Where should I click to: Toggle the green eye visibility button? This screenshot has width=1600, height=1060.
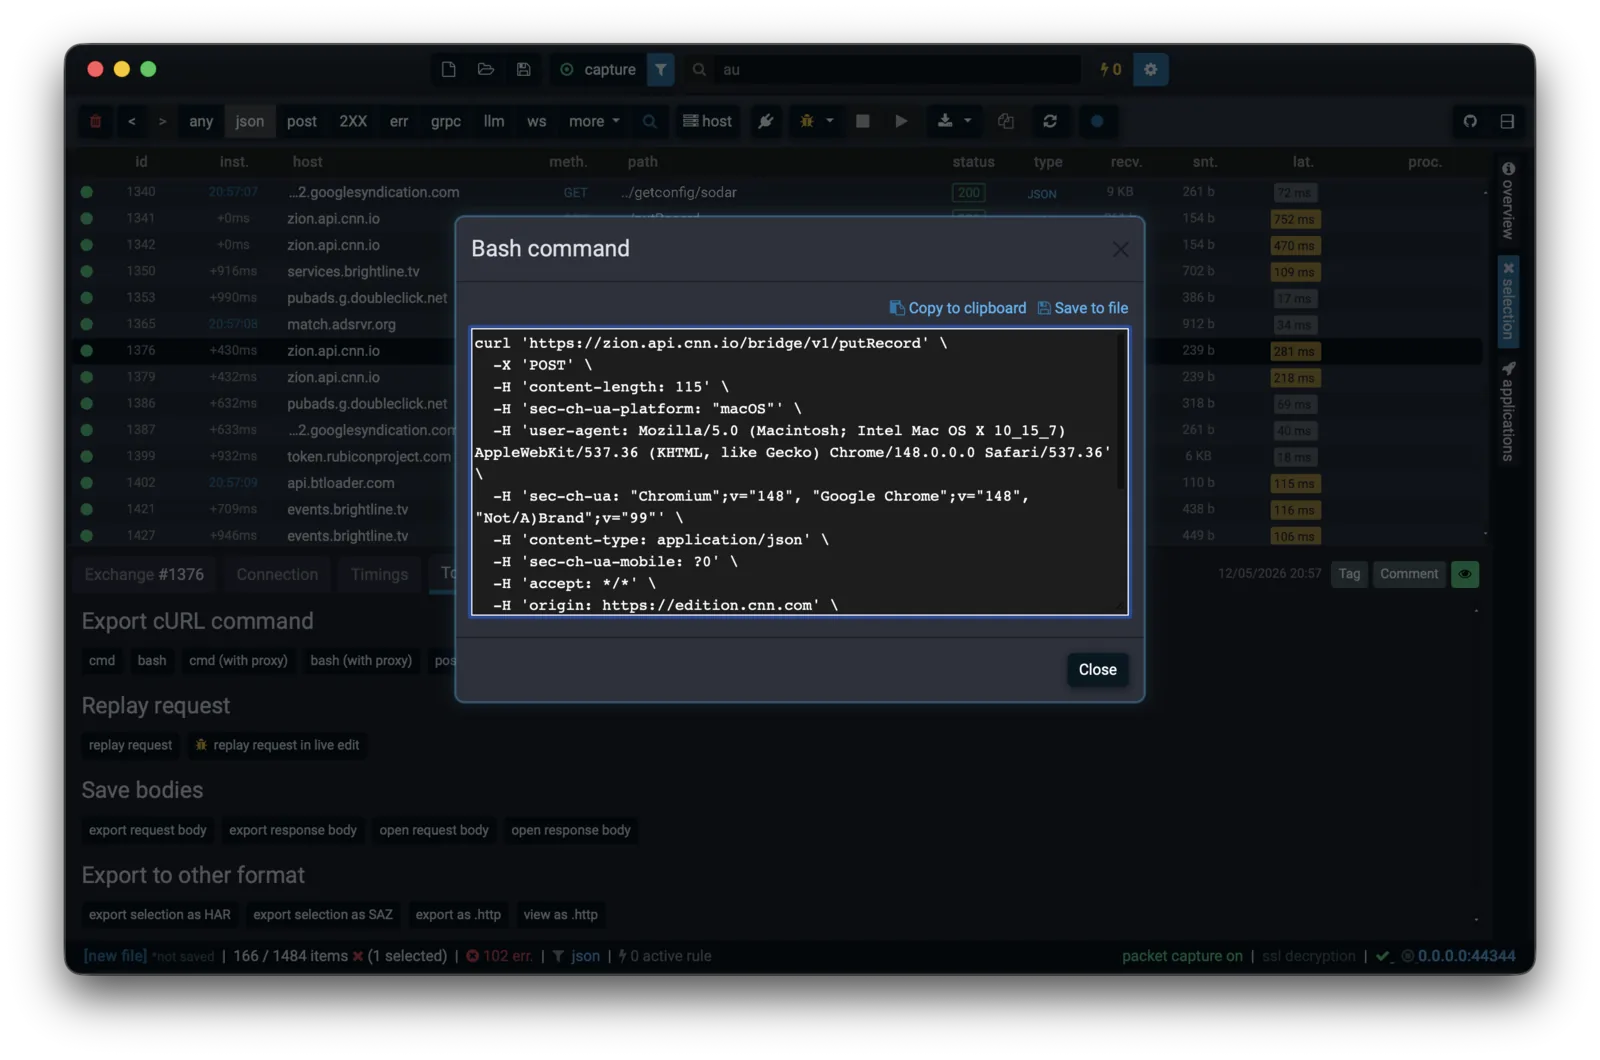coord(1465,574)
